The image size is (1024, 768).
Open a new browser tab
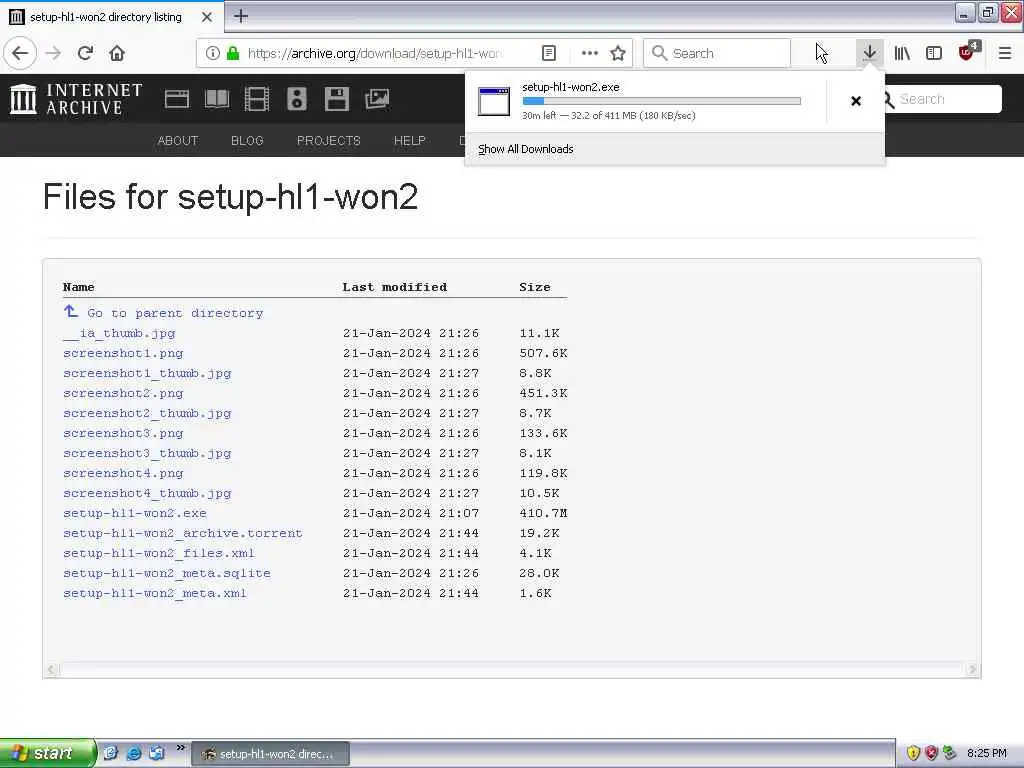click(241, 16)
